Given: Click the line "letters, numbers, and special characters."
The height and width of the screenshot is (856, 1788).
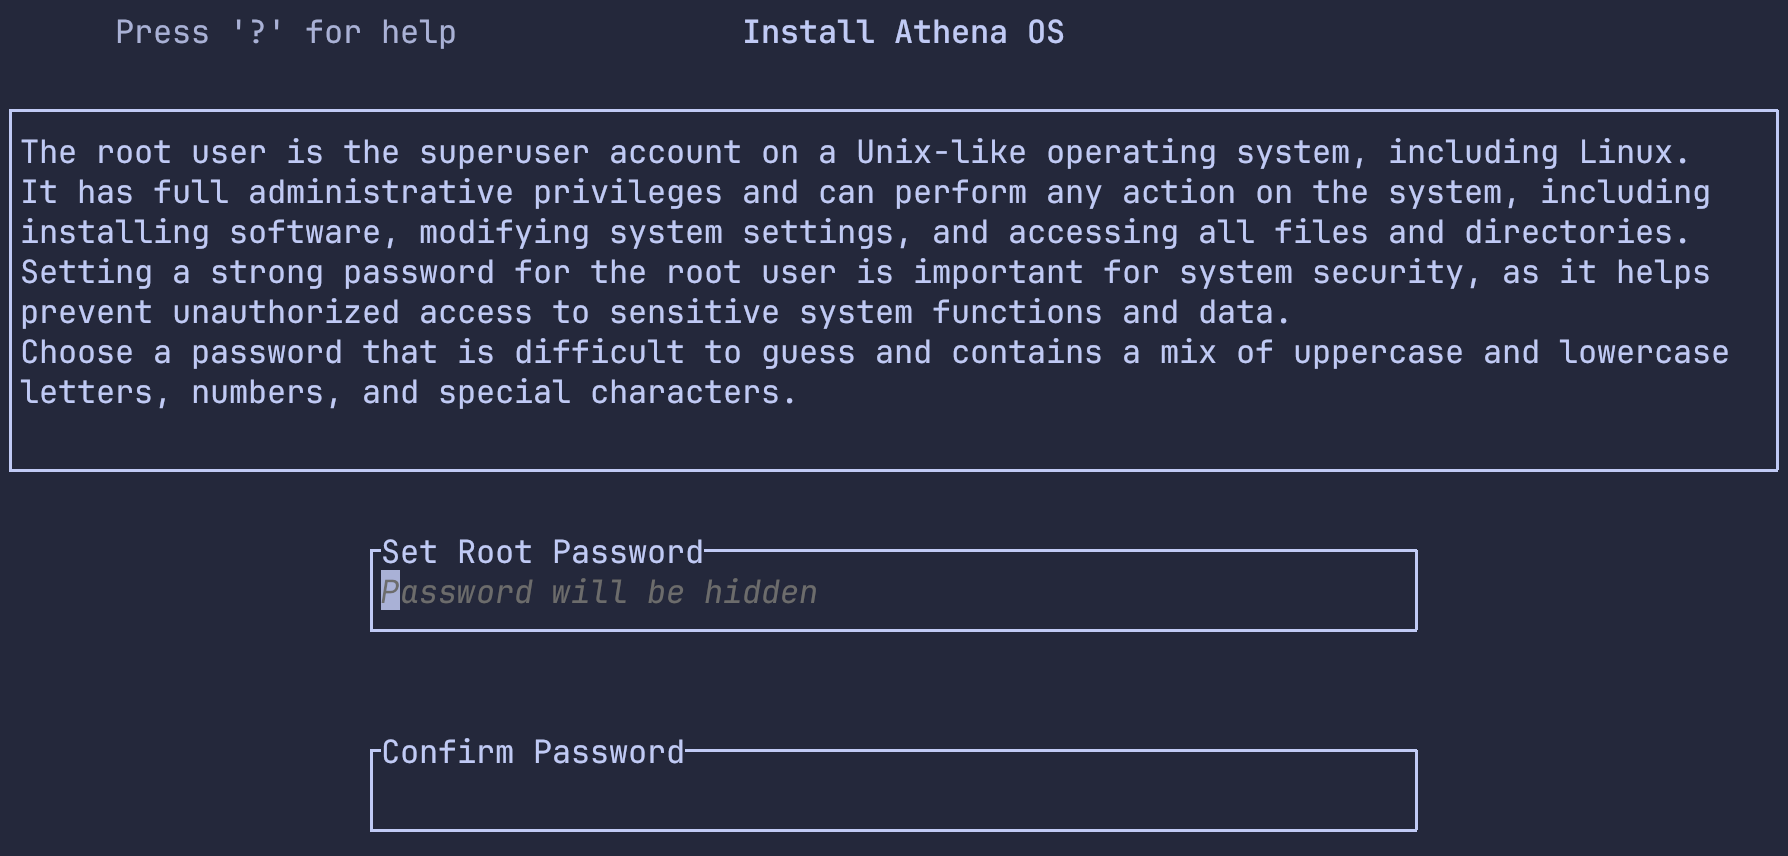Looking at the screenshot, I should coord(408,393).
